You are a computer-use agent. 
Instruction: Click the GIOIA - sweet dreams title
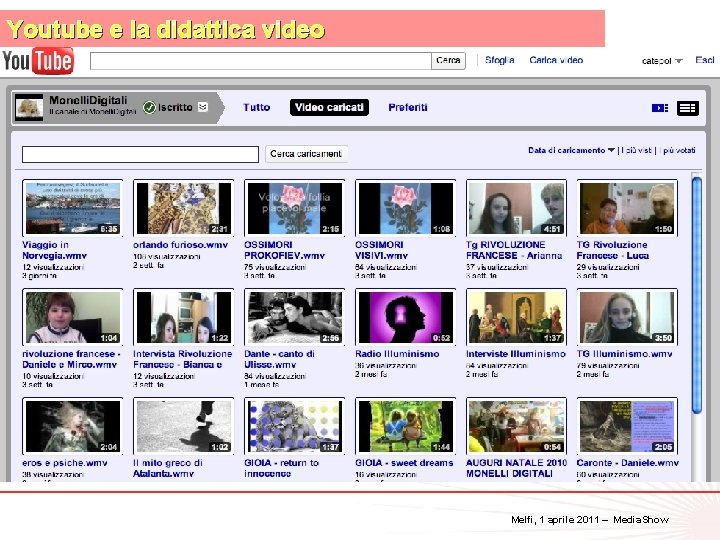point(404,463)
